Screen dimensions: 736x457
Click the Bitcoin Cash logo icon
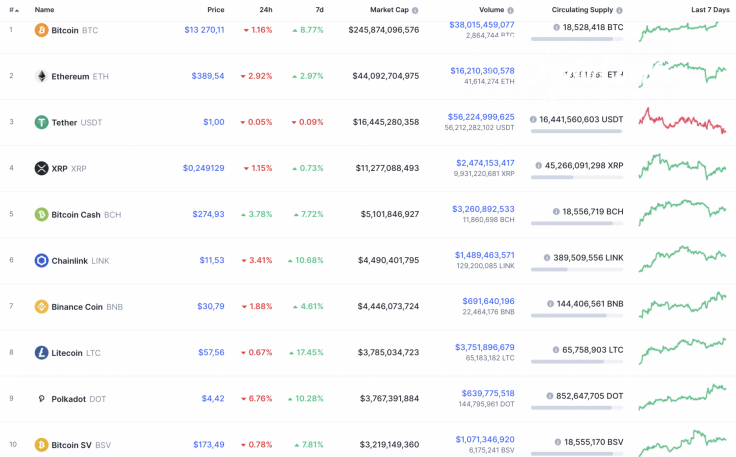[x=41, y=214]
